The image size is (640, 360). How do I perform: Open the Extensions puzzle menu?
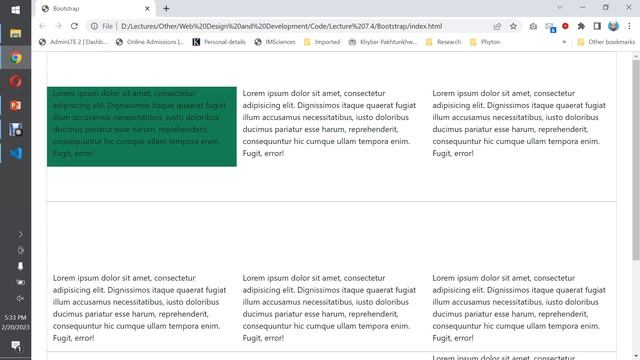point(581,26)
